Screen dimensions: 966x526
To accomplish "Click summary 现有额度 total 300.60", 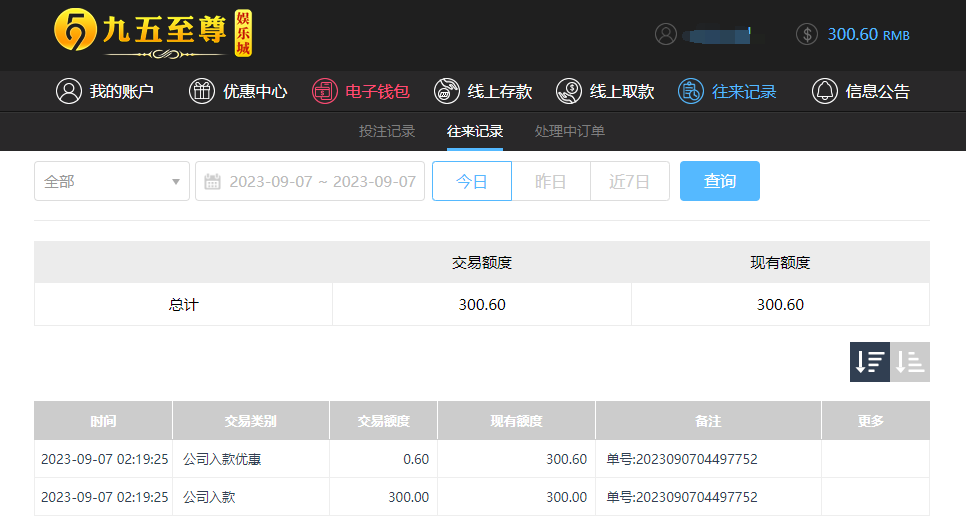I will (780, 305).
